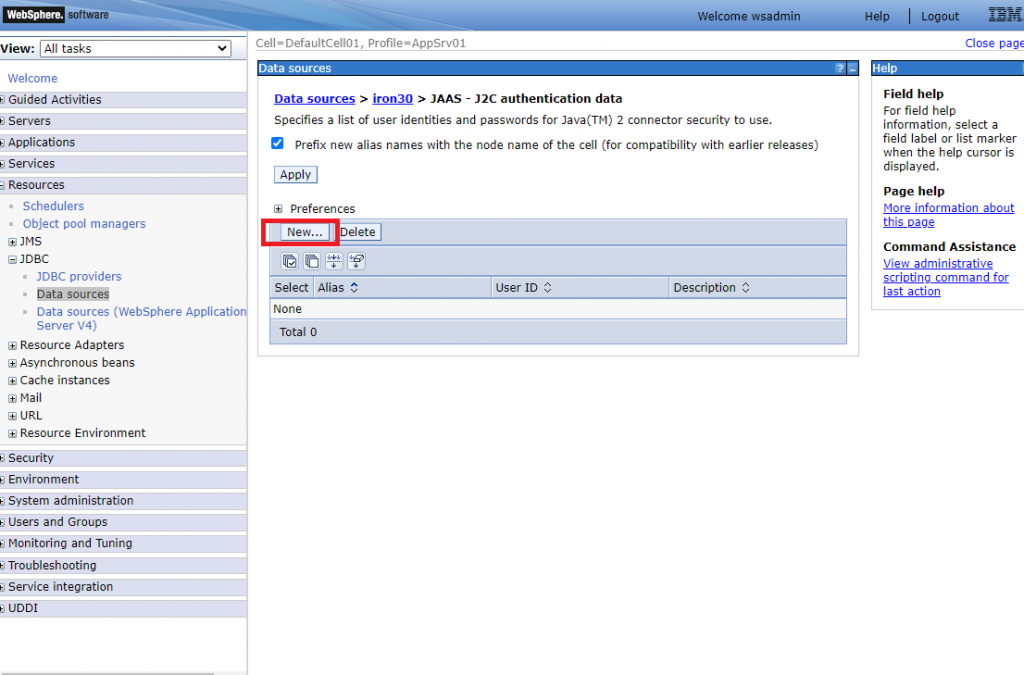Click More information about this page

(x=948, y=215)
